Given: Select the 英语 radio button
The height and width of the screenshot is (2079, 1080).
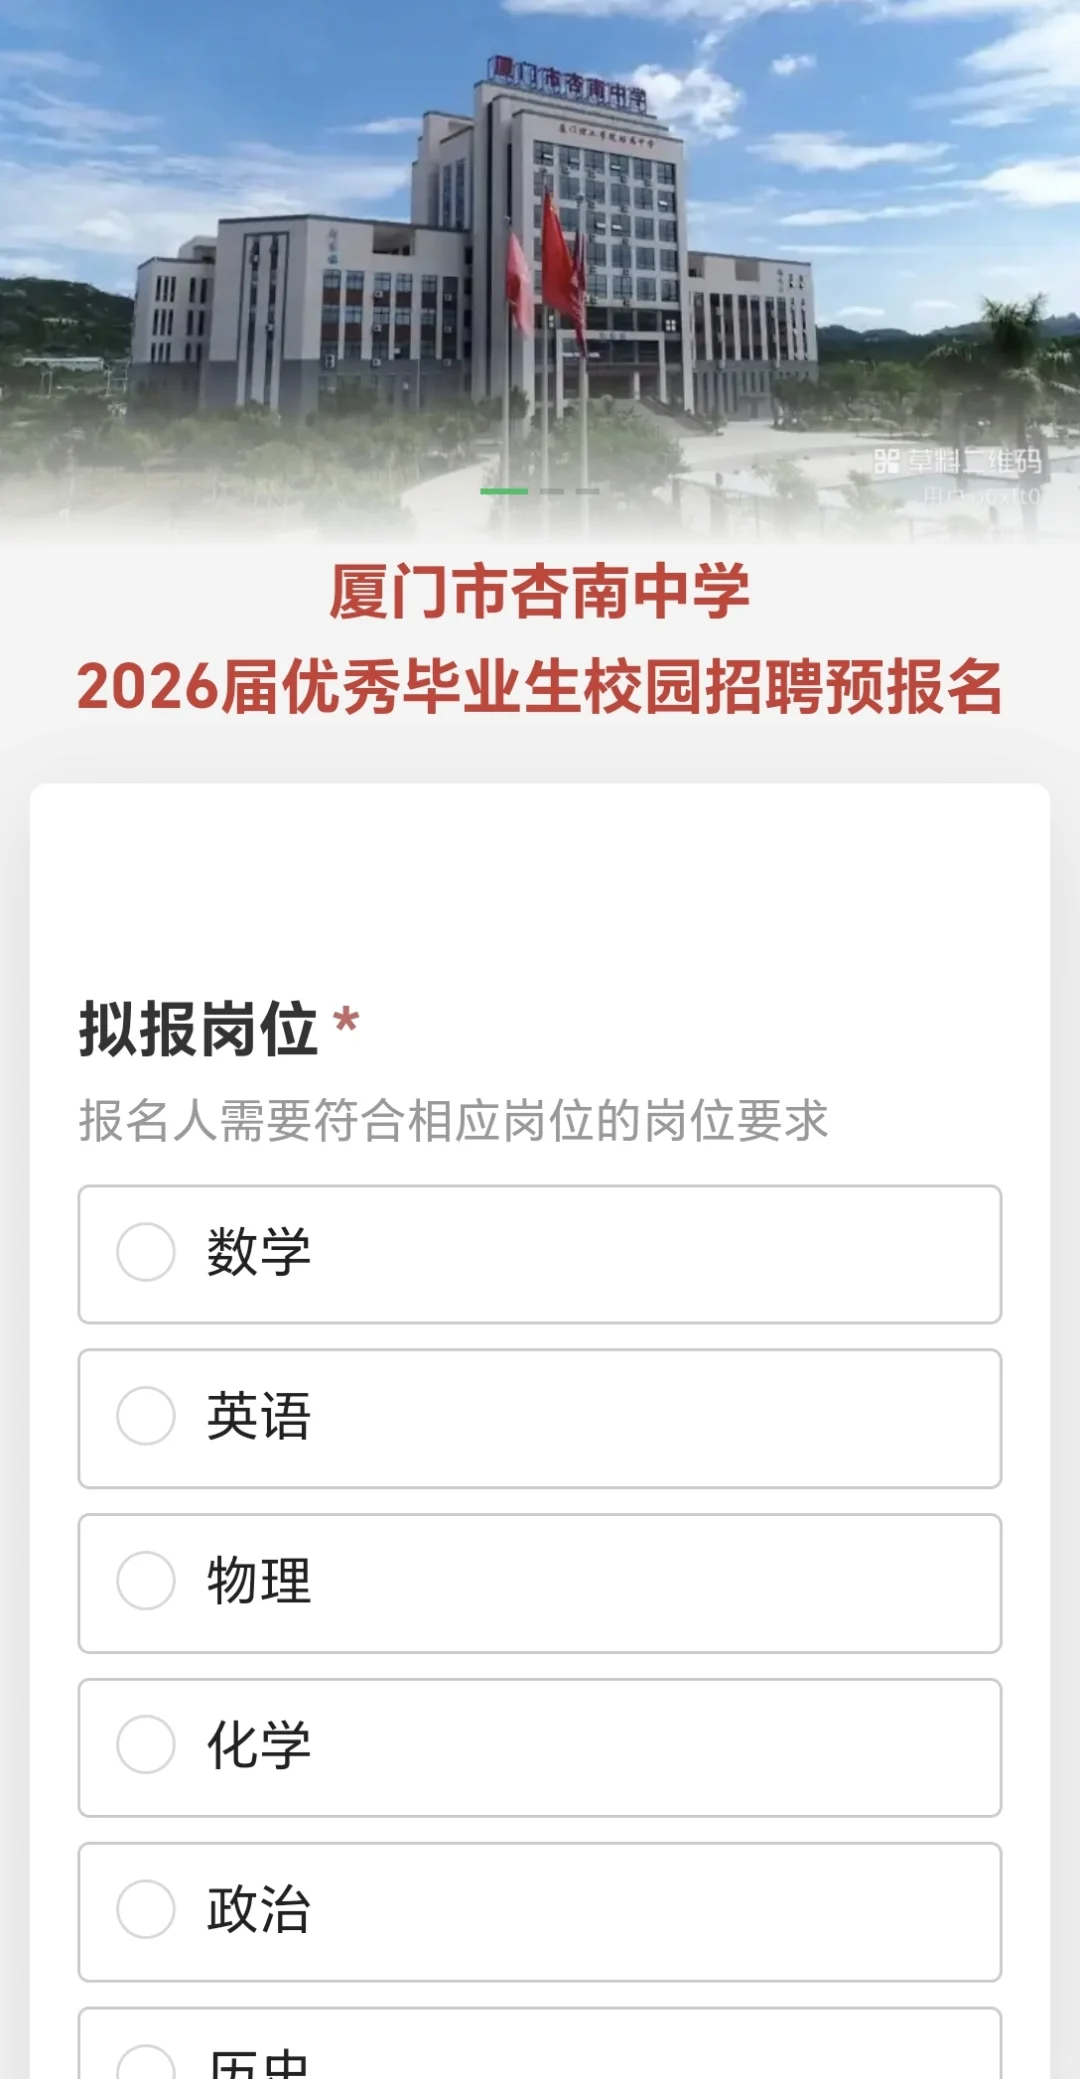Looking at the screenshot, I should 146,1416.
